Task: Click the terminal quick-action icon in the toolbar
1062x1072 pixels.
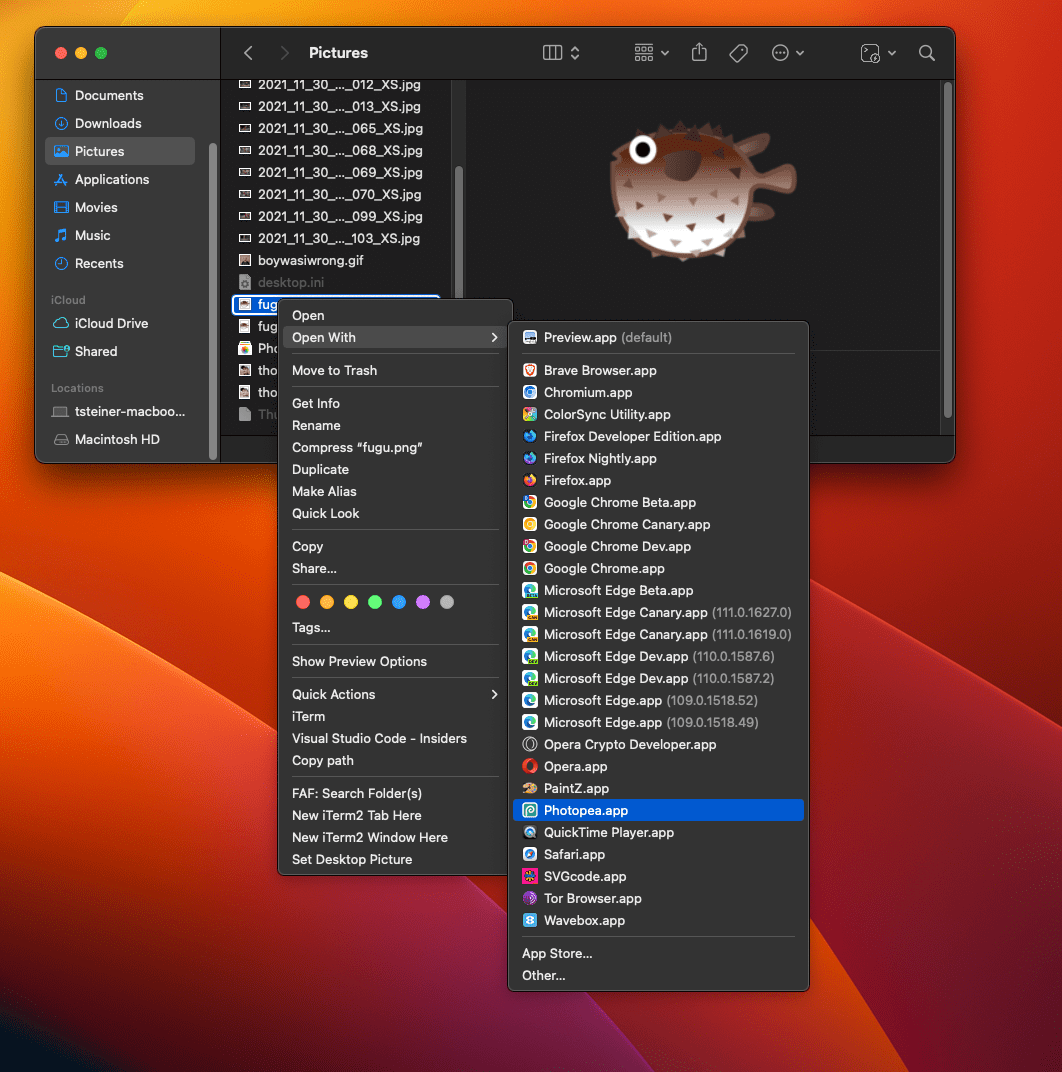Action: coord(869,53)
